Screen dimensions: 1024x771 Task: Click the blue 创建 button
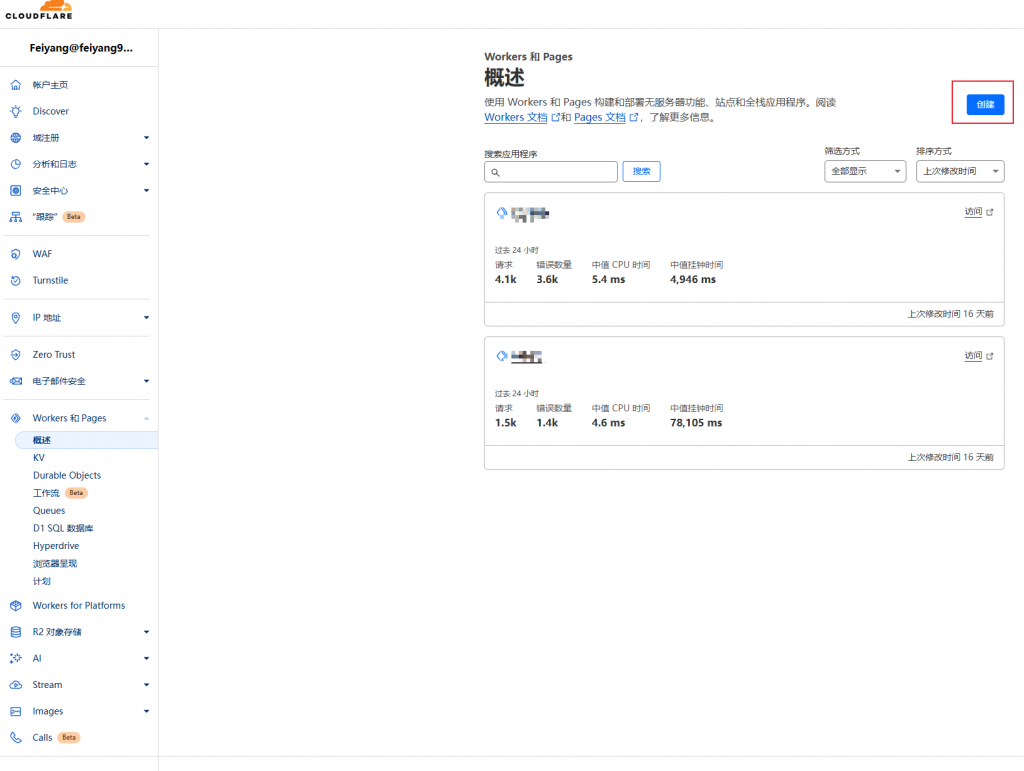[x=985, y=104]
